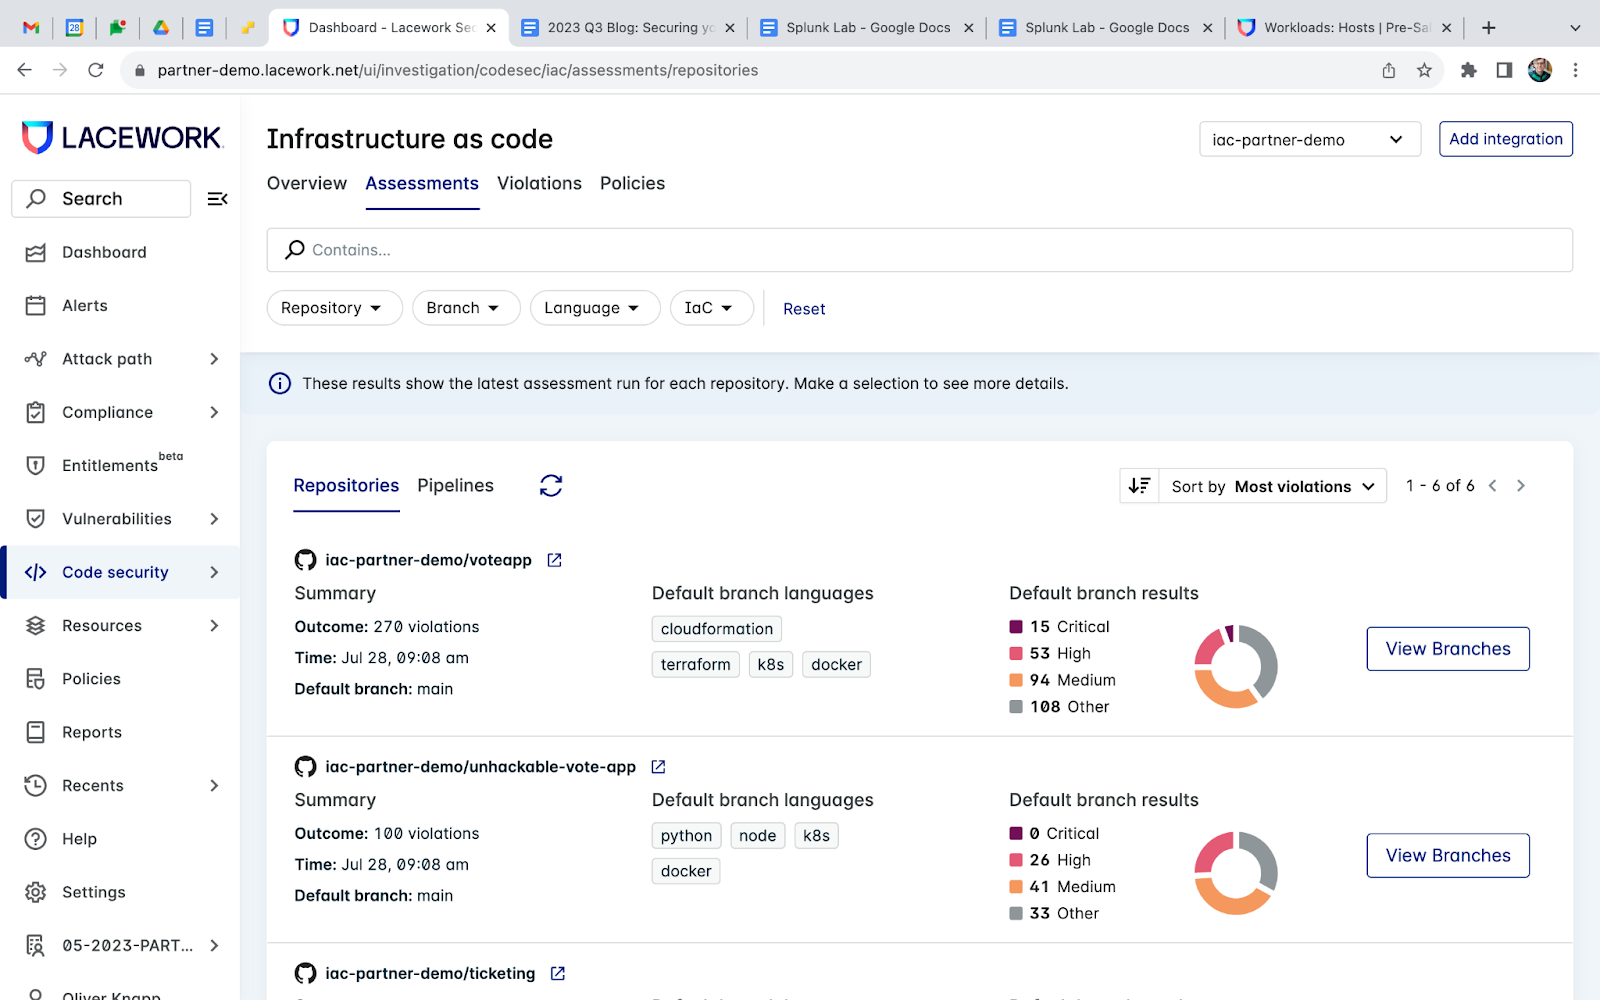Click the Add integration button
The width and height of the screenshot is (1600, 1000).
click(1505, 139)
